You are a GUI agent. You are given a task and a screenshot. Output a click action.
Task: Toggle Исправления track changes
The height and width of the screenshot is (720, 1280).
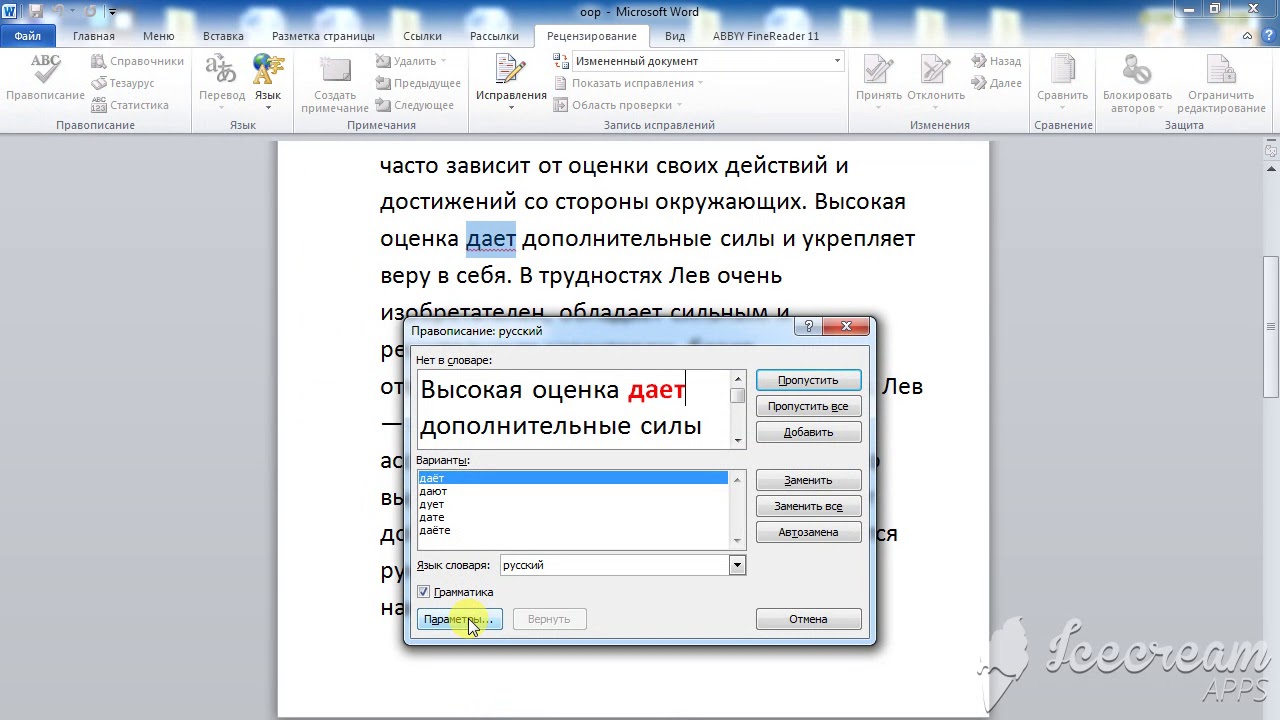coord(511,80)
